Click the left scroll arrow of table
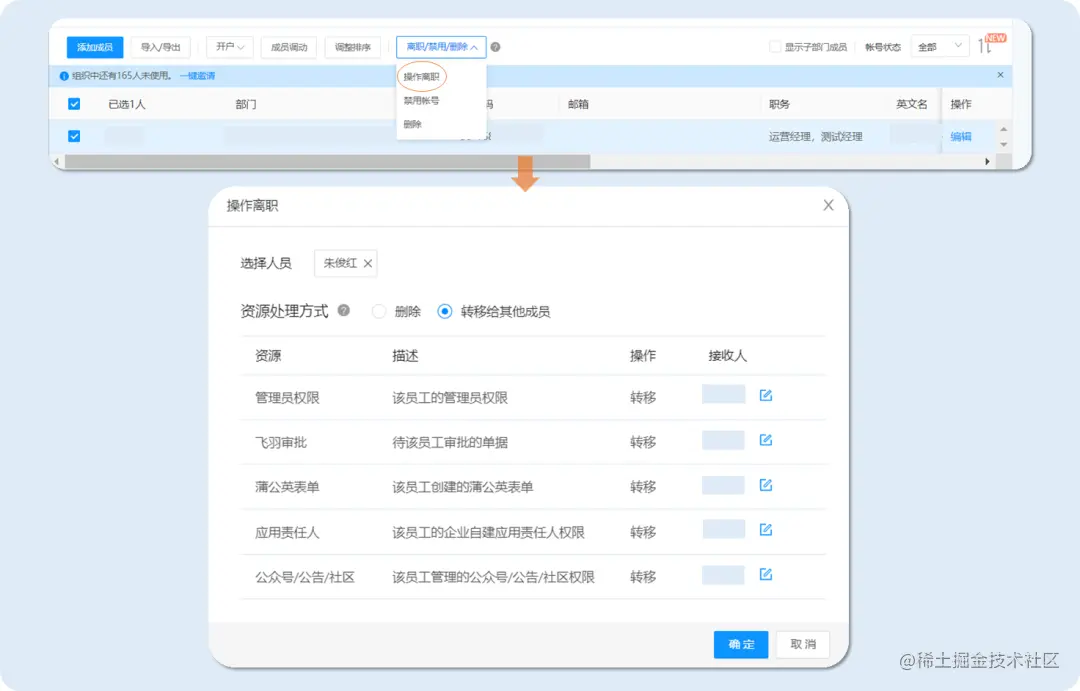 [x=56, y=161]
